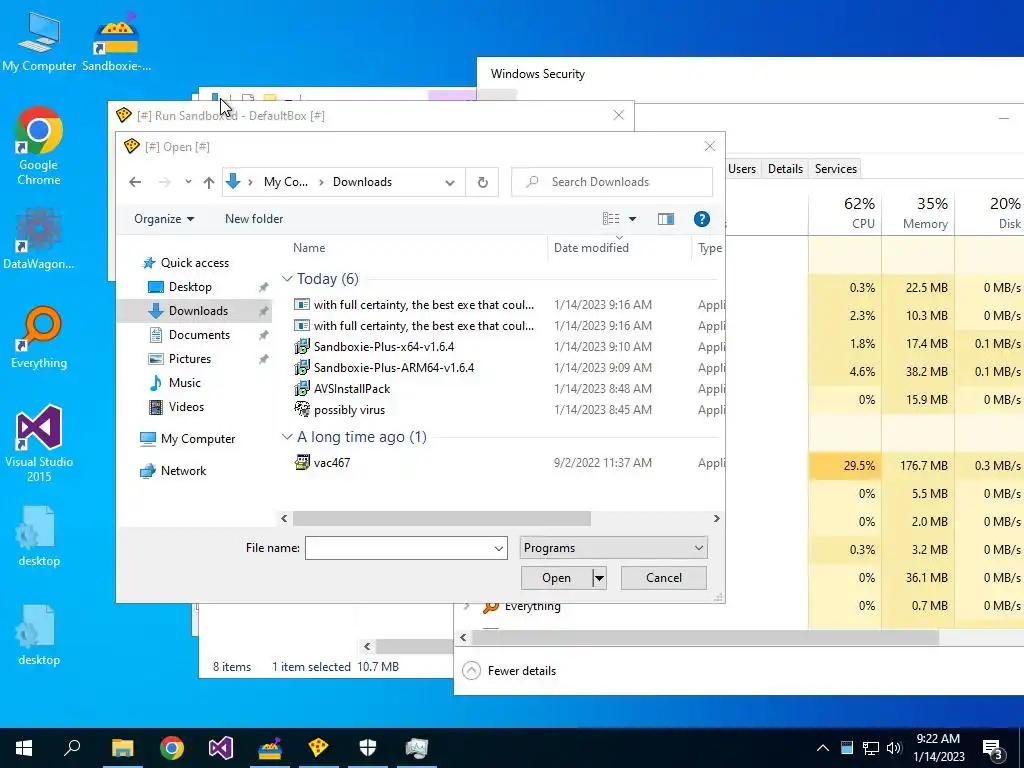Screen dimensions: 1024x768
Task: Open Sandboxie-Plus taskbar icon
Action: (270, 748)
